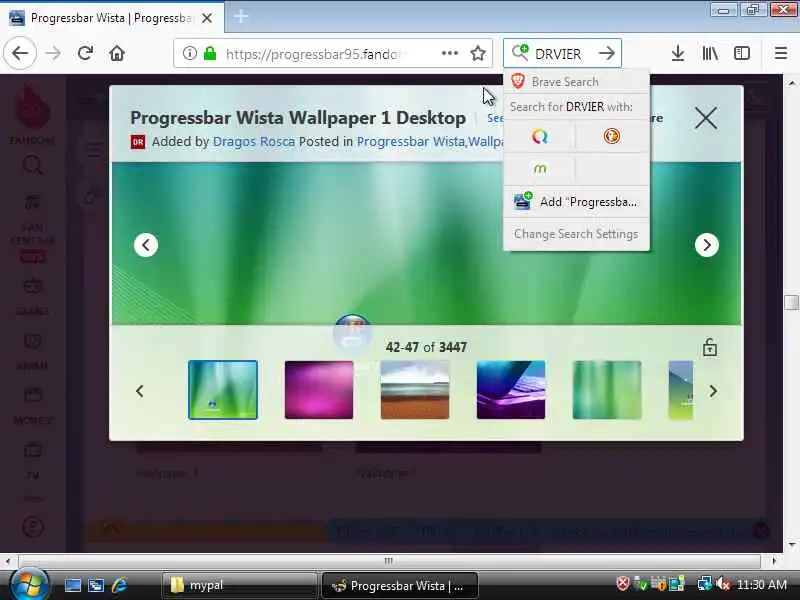Click the 11:30 AM clock
The height and width of the screenshot is (600, 800).
(762, 584)
